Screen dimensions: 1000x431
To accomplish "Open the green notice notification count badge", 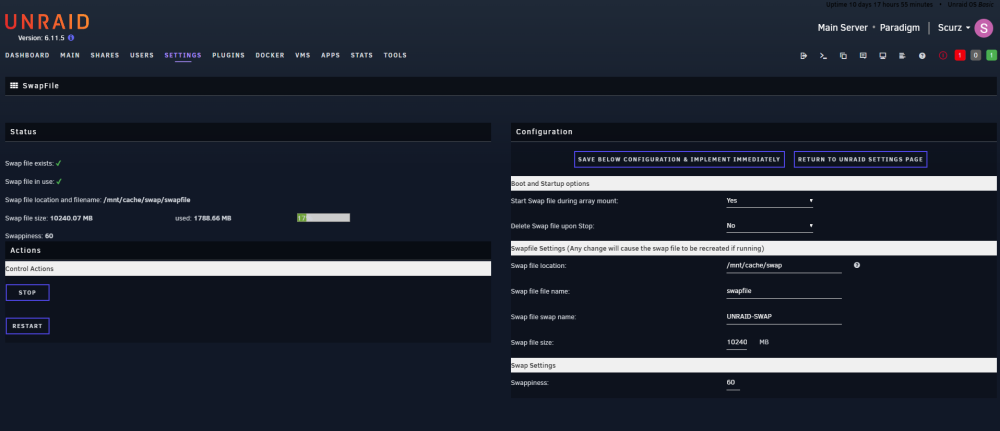I will tap(991, 56).
